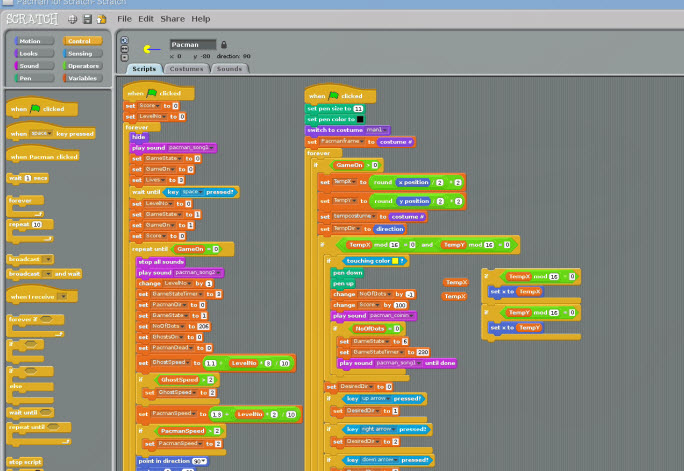Click yellow swatch in touching color block
Viewport: 684px width, 471px height.
click(394, 260)
